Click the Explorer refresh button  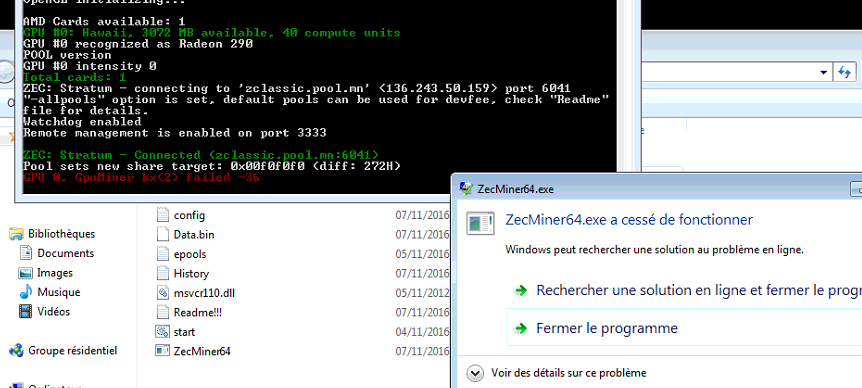pyautogui.click(x=844, y=72)
